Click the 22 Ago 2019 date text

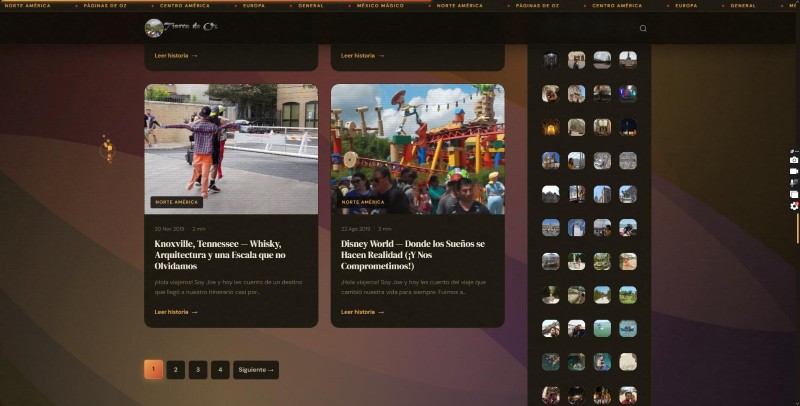[356, 229]
